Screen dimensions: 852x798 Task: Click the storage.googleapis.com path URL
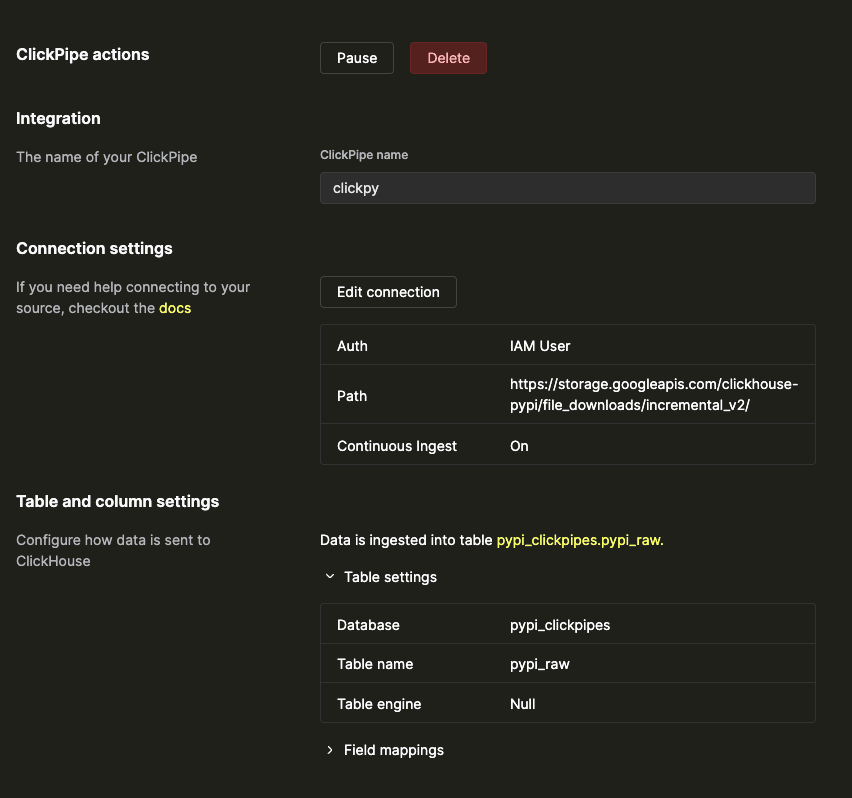(653, 395)
